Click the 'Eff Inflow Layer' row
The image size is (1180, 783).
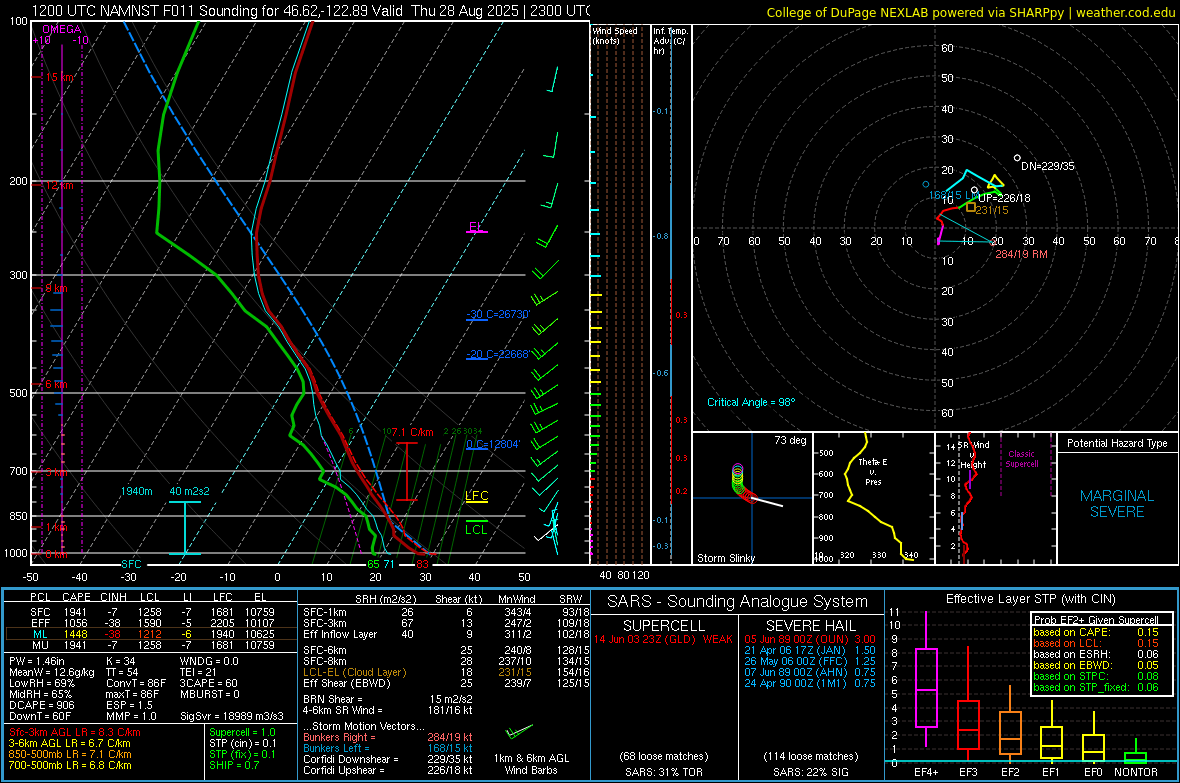446,634
